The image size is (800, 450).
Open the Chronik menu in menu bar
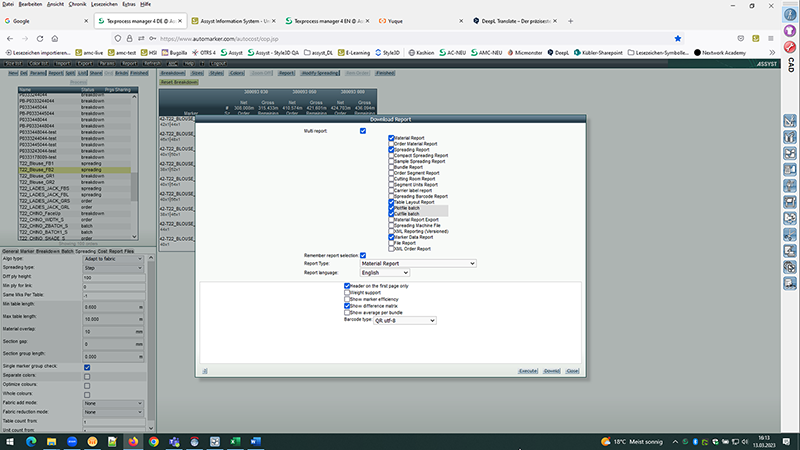click(x=78, y=5)
